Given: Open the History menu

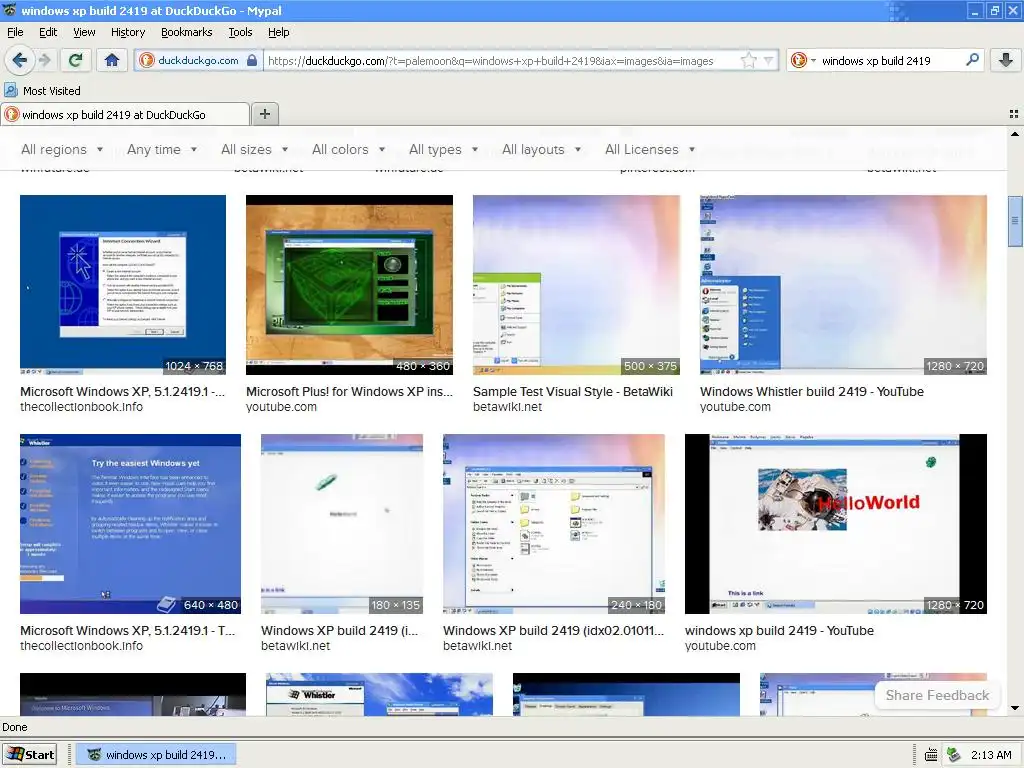Looking at the screenshot, I should 127,32.
